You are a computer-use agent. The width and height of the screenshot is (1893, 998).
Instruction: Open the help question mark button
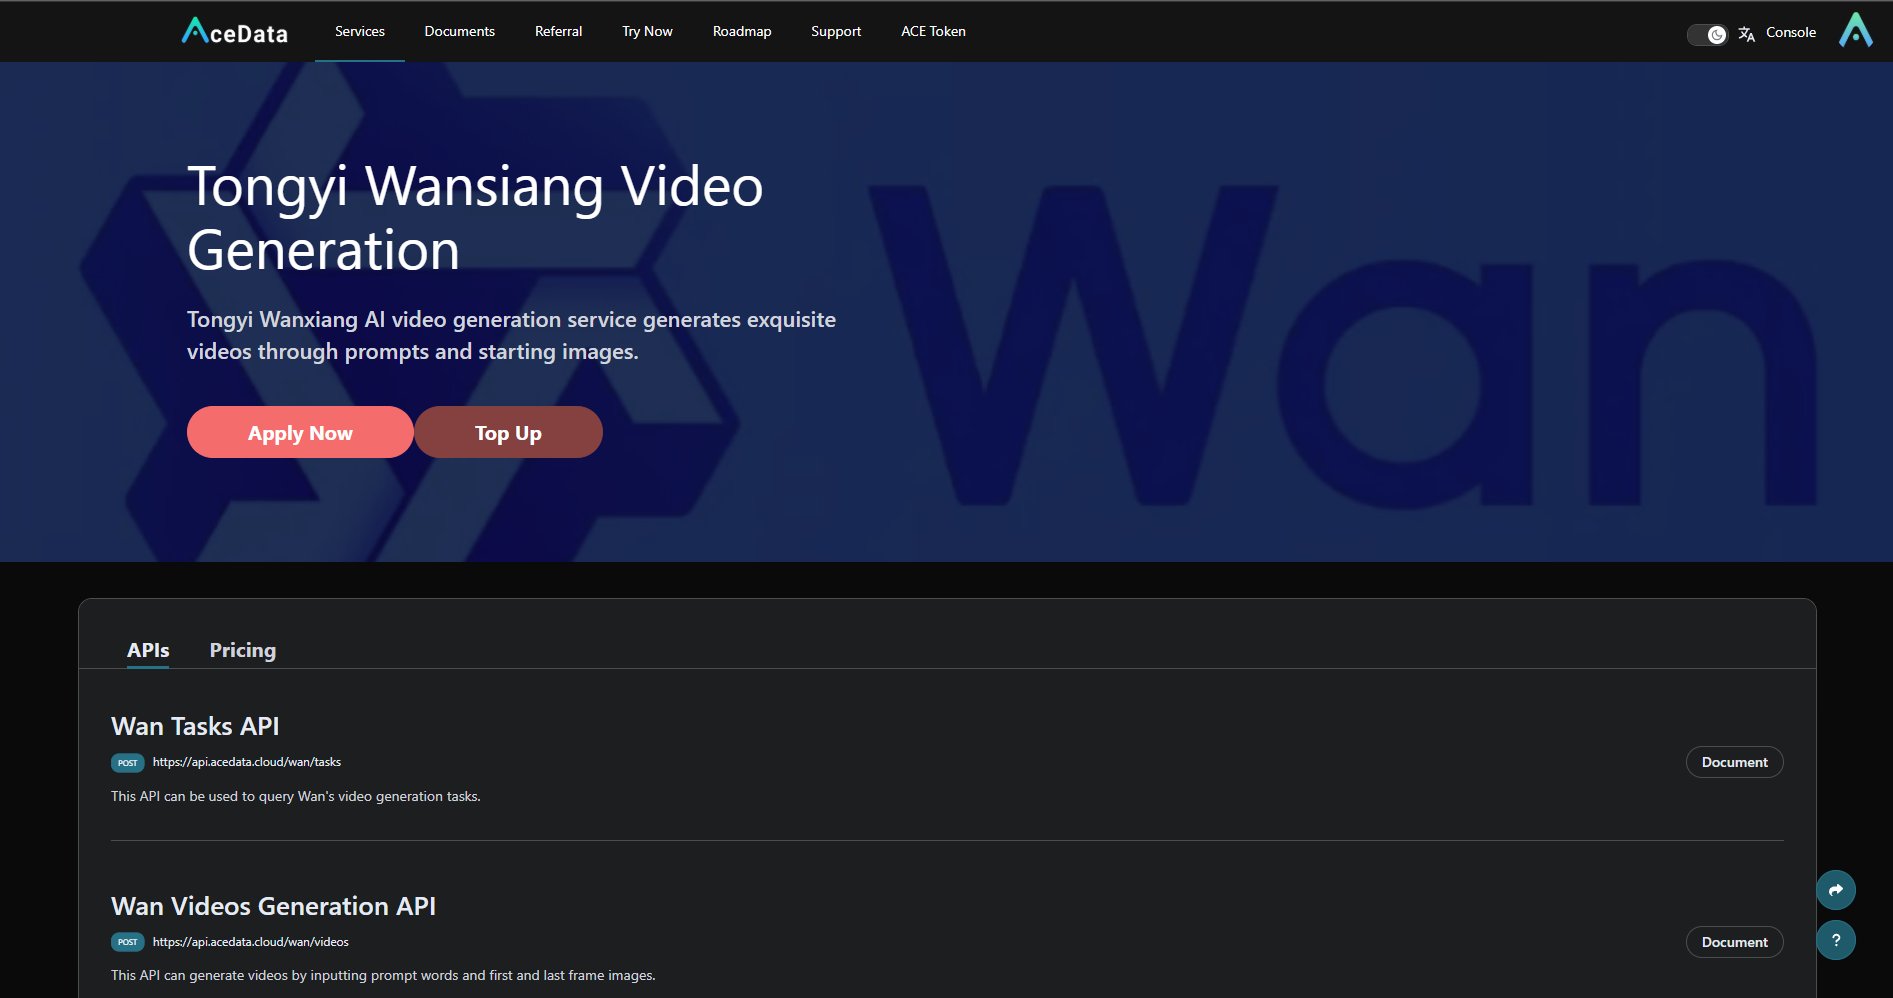point(1836,940)
